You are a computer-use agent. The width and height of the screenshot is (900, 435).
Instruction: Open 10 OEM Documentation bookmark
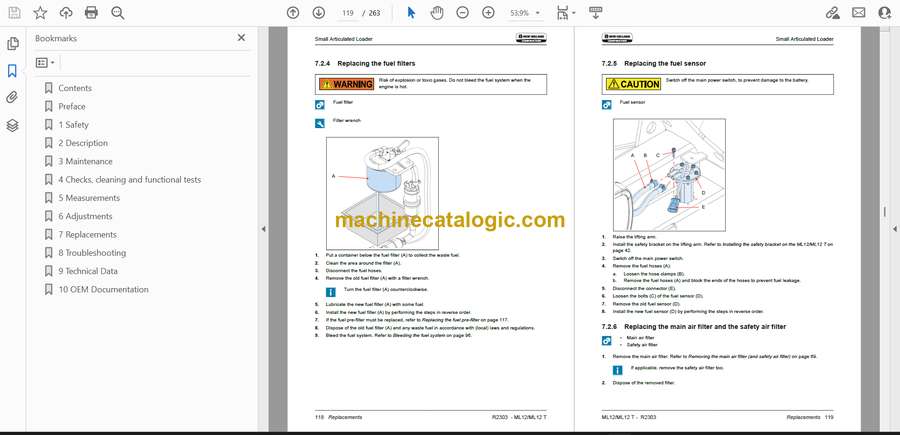pyautogui.click(x=103, y=290)
